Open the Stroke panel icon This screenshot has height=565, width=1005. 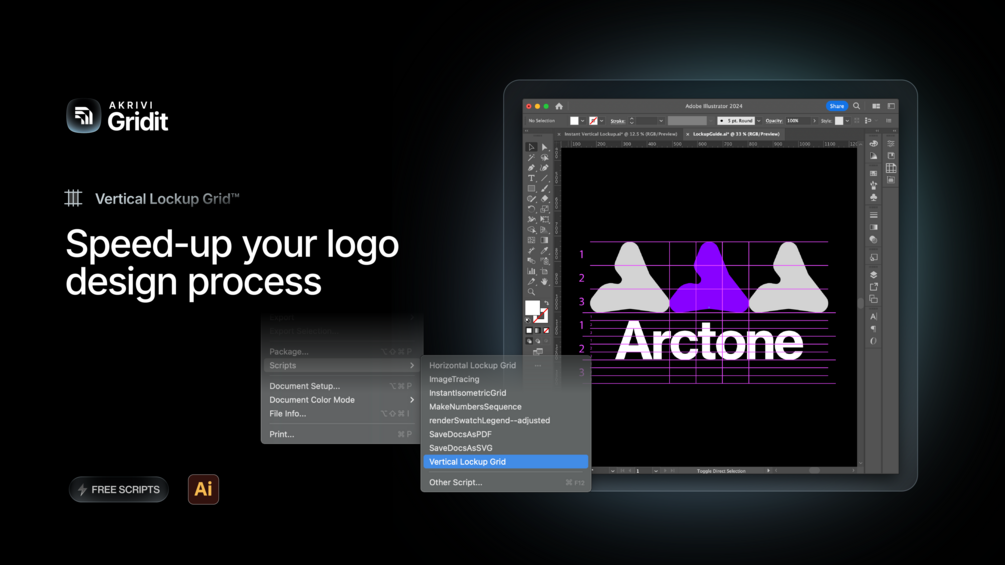point(874,215)
